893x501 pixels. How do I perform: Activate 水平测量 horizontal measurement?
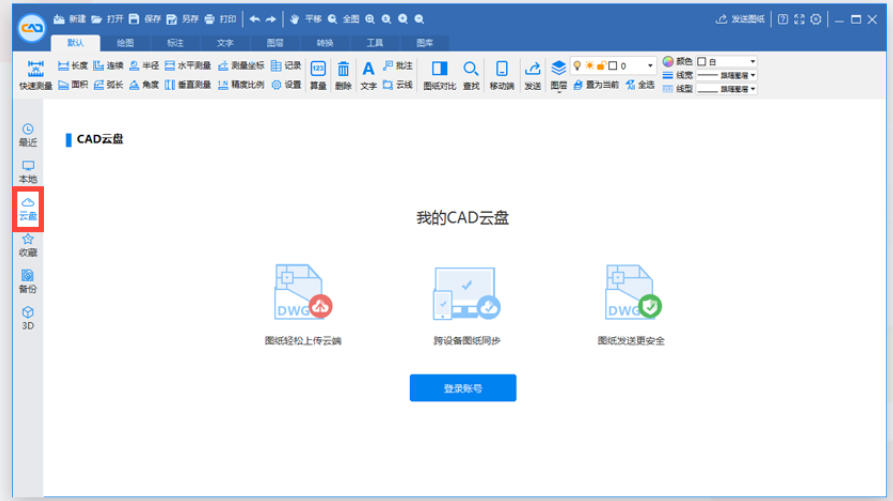(x=188, y=66)
